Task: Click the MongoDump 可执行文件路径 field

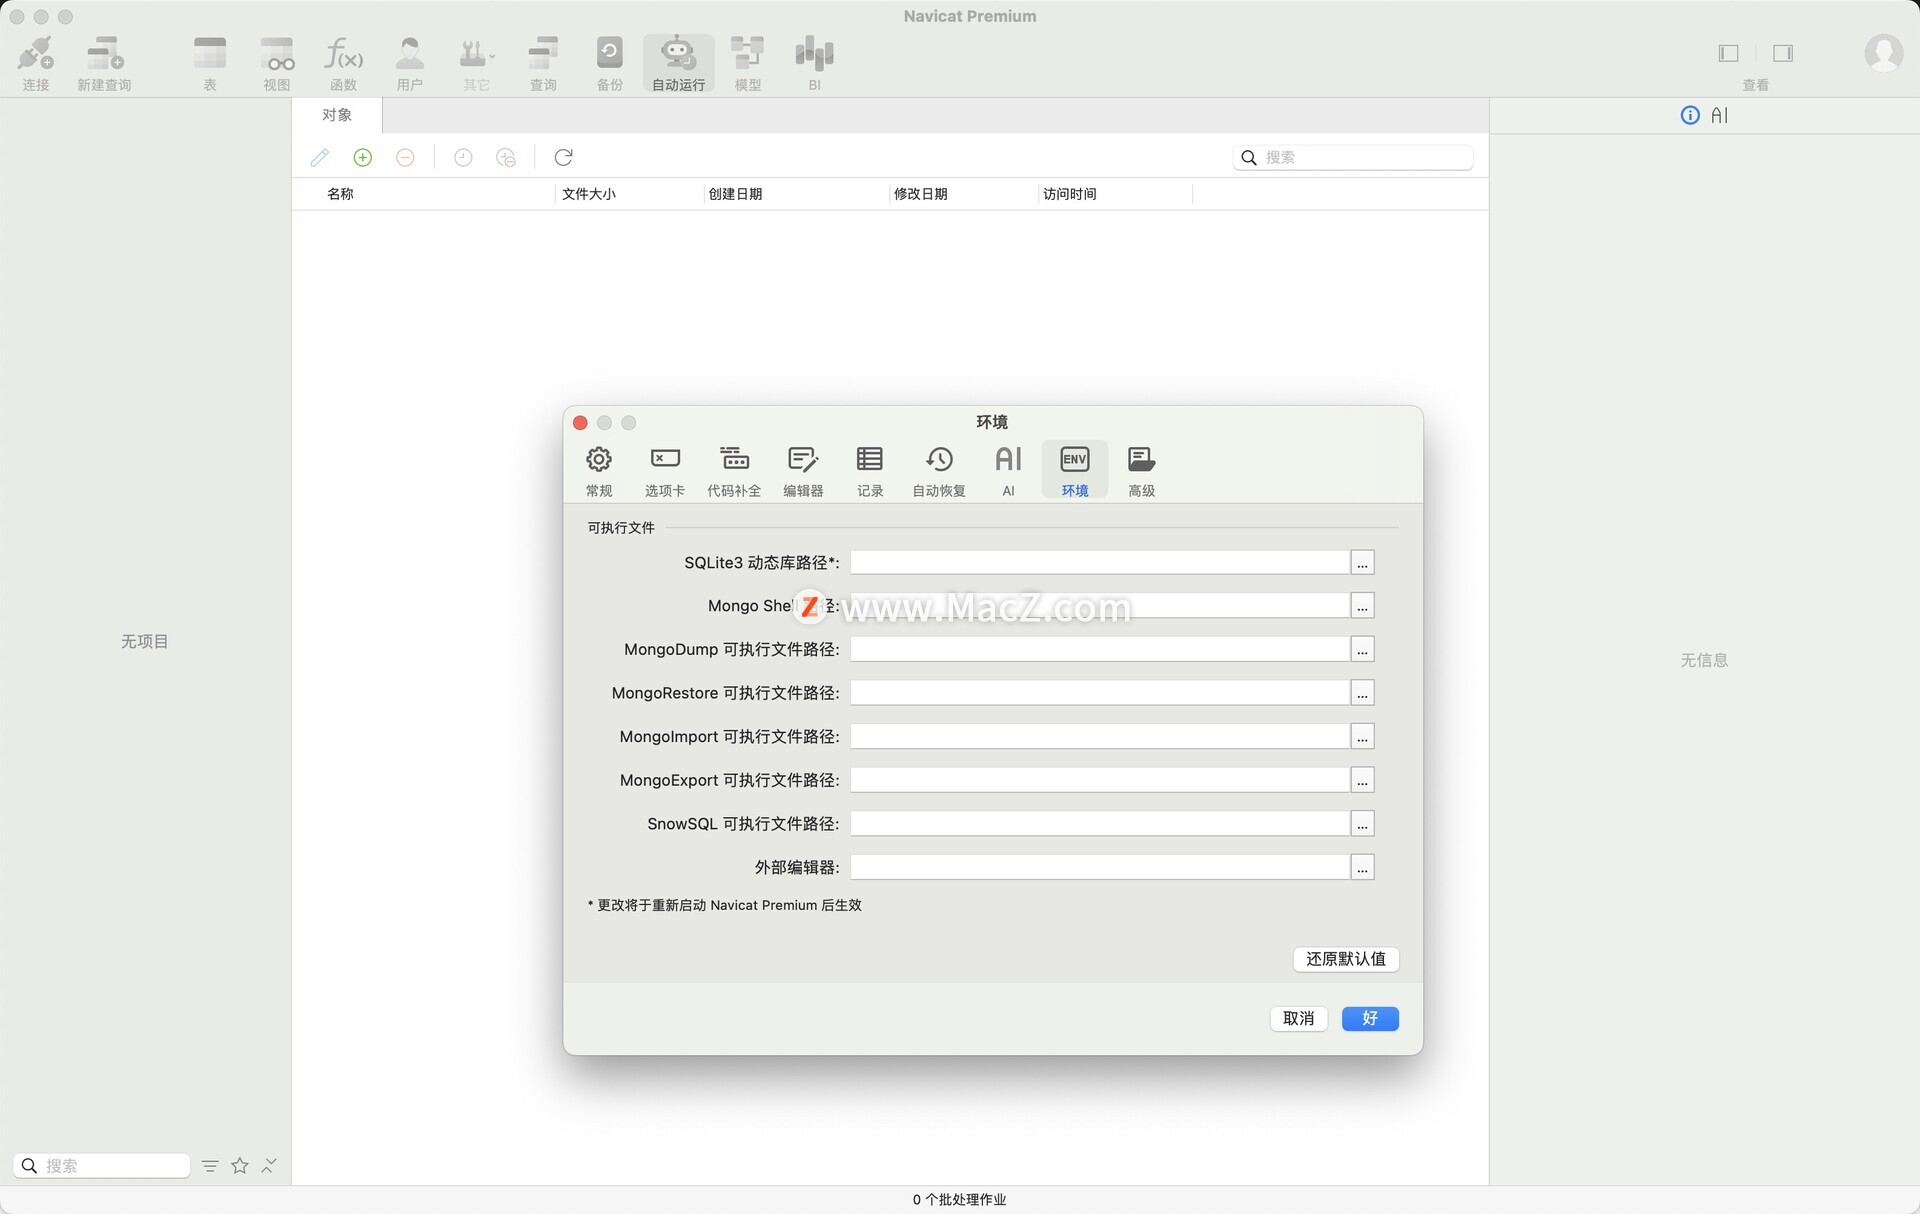Action: (x=1100, y=649)
